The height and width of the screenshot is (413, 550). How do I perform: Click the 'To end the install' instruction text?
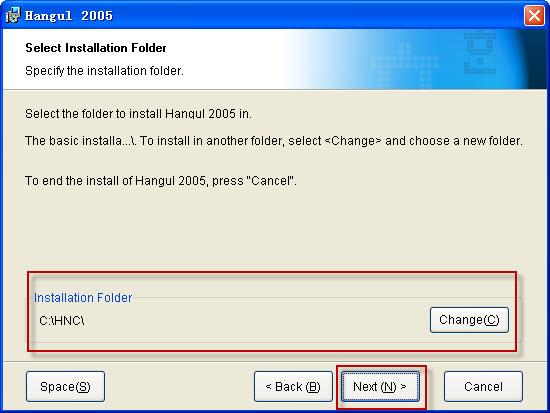(161, 181)
